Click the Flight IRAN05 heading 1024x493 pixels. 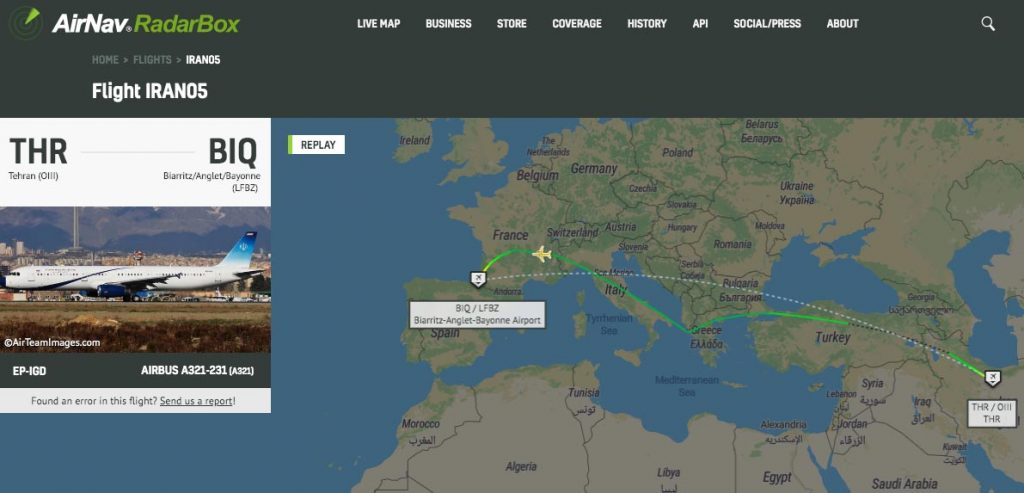coord(150,91)
